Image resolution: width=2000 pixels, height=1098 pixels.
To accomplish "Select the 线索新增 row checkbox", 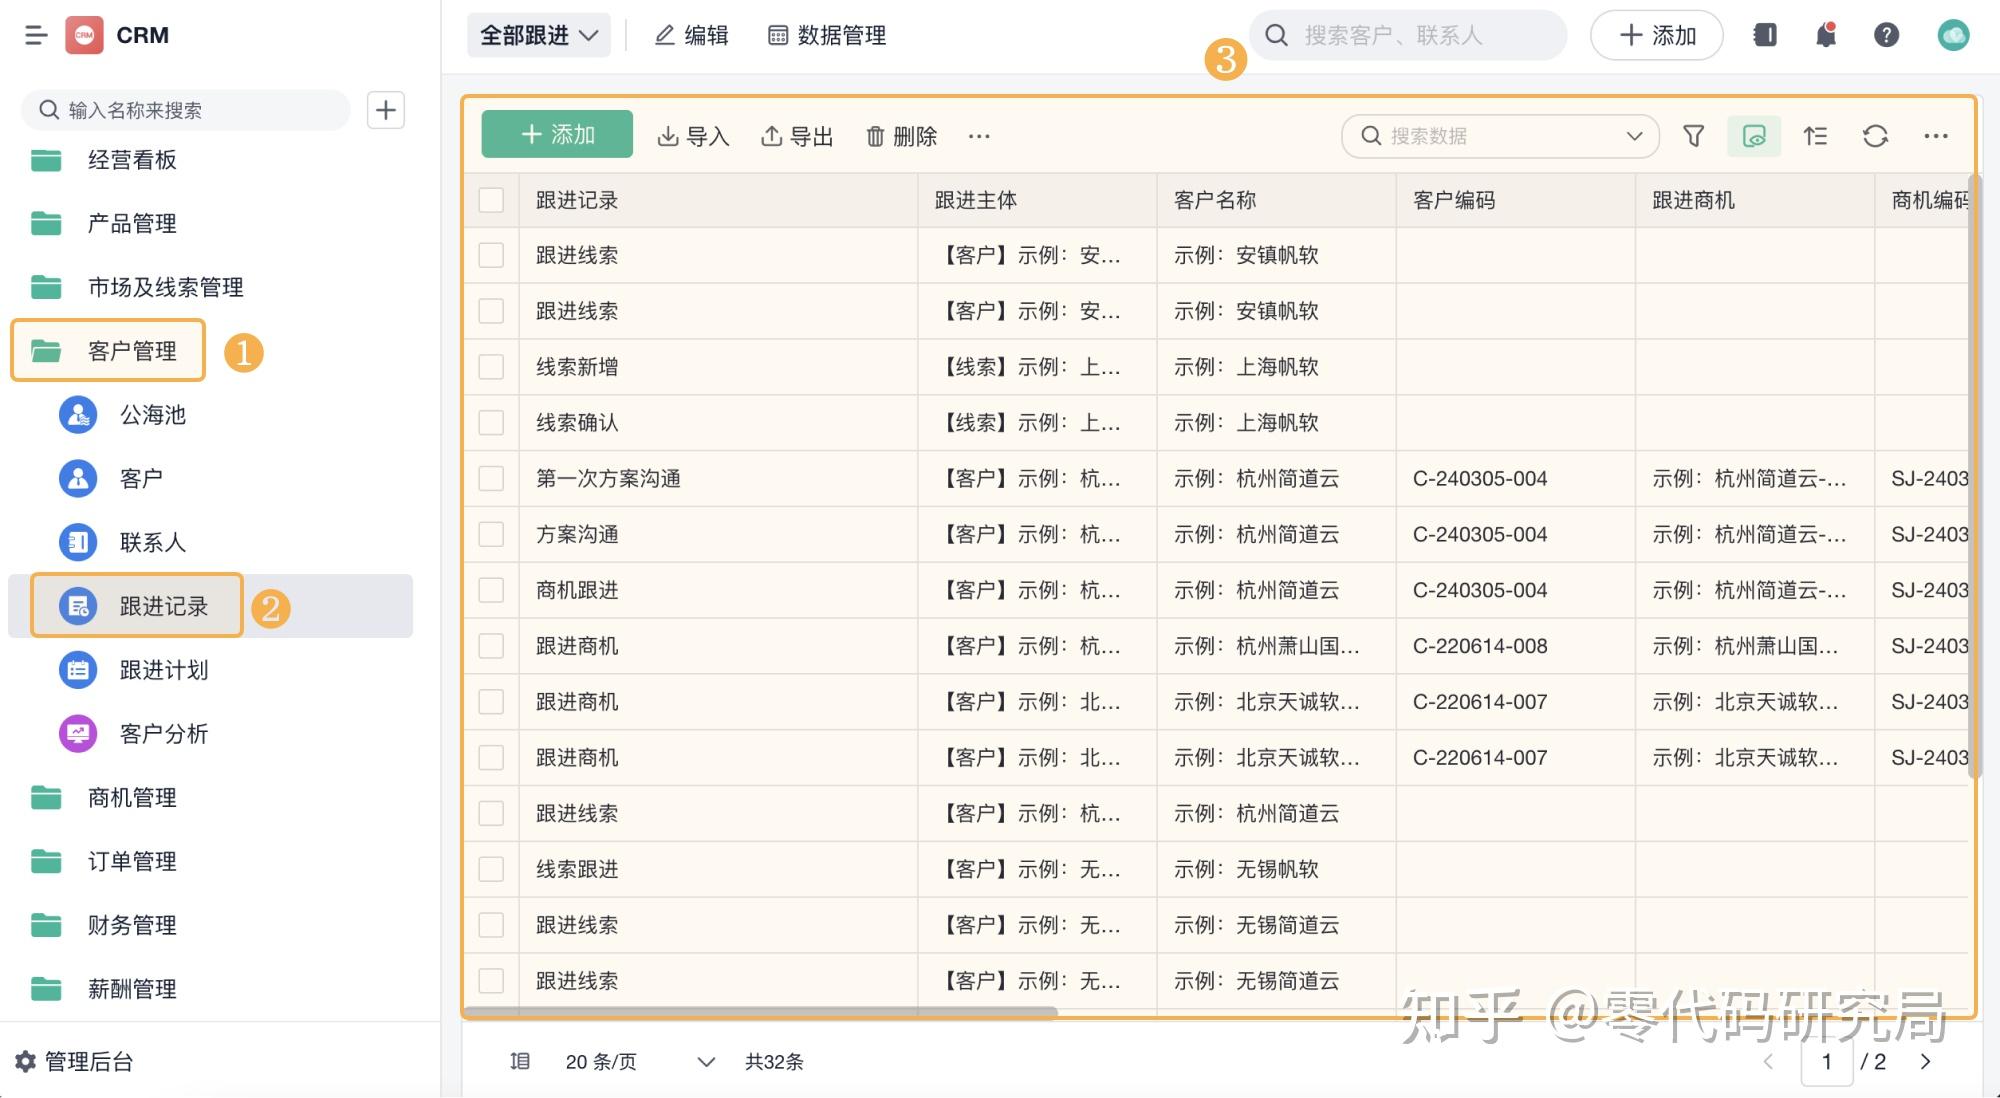I will [x=491, y=367].
